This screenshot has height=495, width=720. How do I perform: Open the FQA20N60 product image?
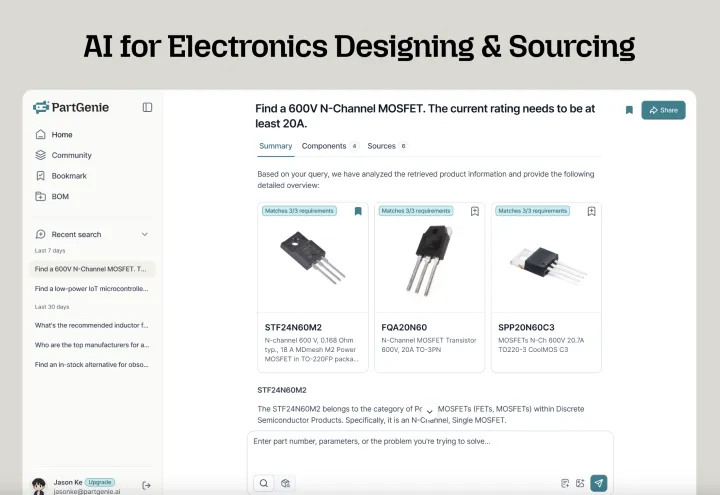pyautogui.click(x=429, y=259)
